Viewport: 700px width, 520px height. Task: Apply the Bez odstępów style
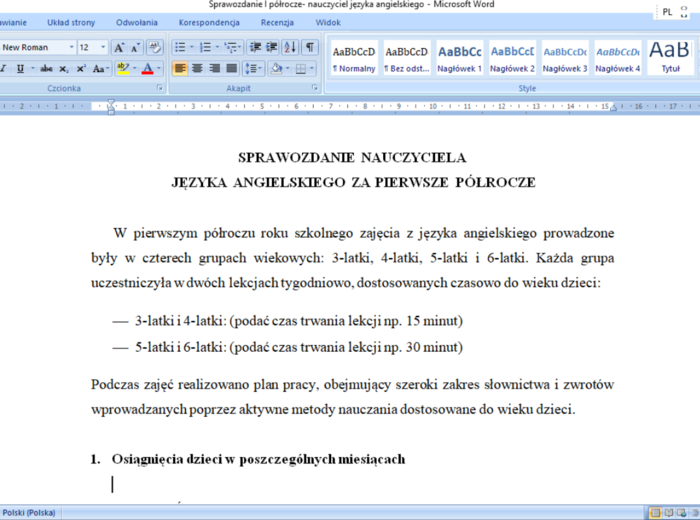click(x=407, y=58)
